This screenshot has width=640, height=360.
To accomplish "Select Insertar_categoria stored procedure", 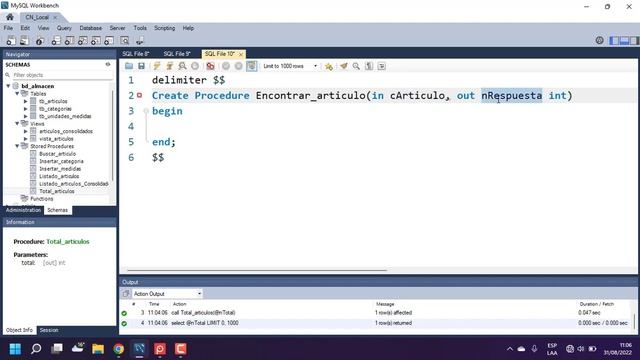I will tap(61, 161).
